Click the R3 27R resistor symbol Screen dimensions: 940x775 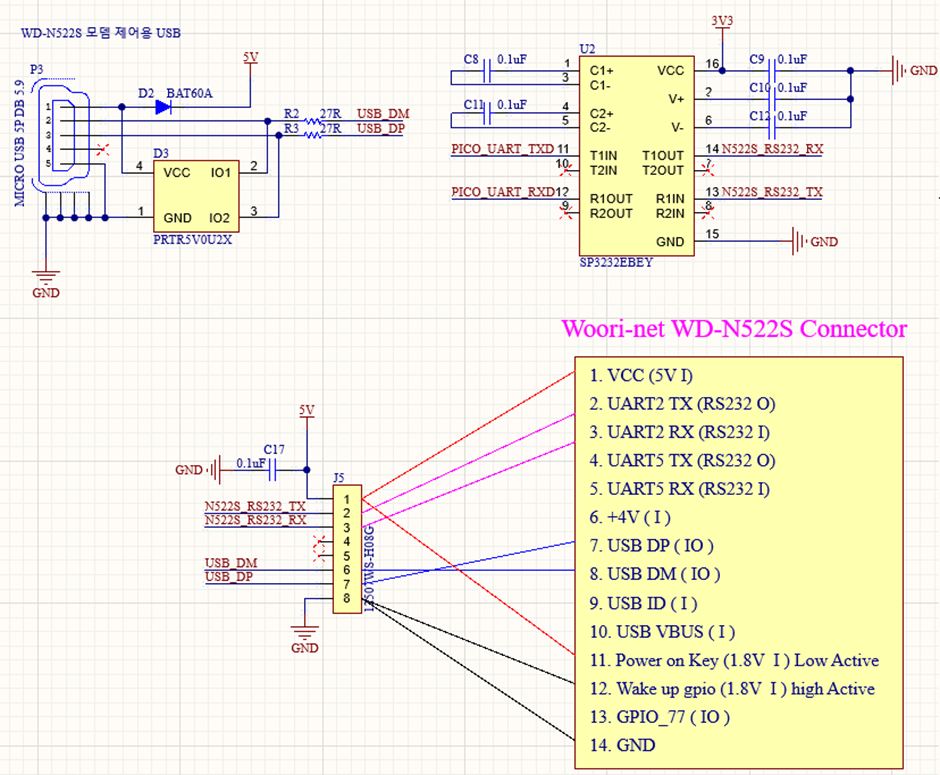click(312, 135)
